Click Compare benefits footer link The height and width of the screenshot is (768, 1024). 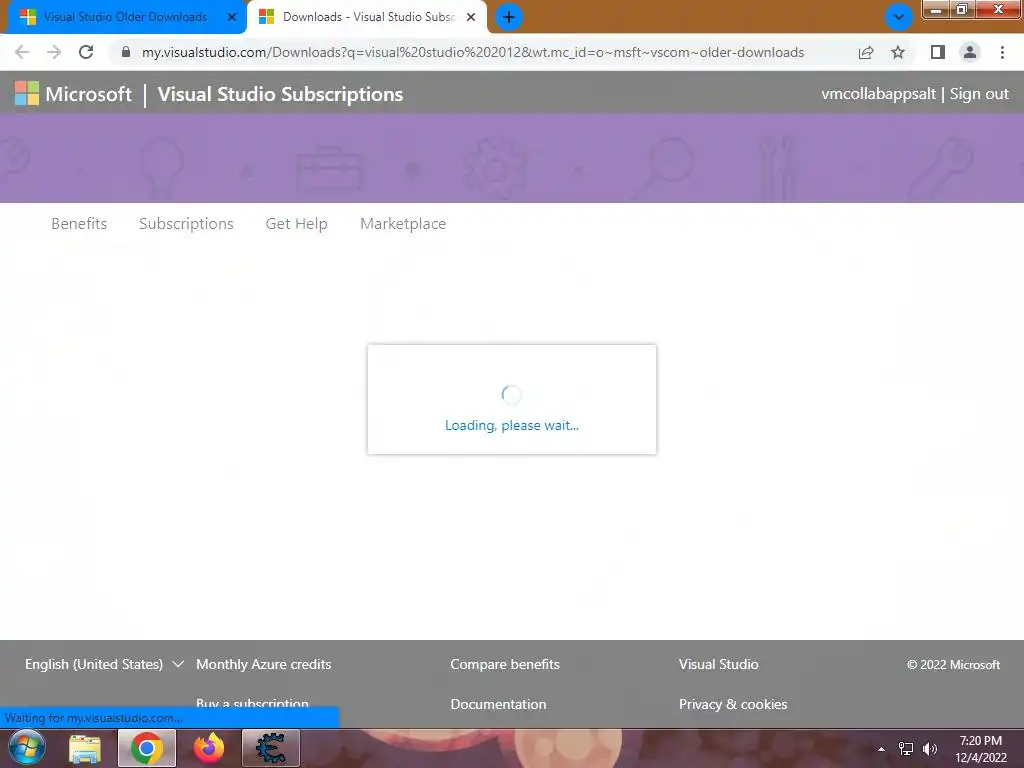coord(505,664)
